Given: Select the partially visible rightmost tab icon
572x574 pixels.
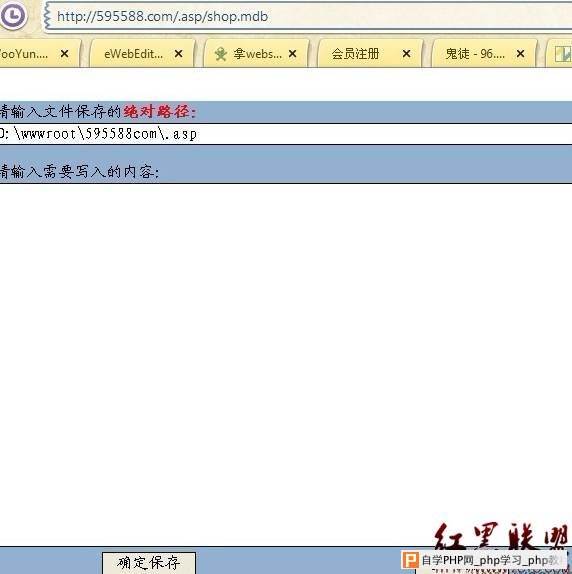Looking at the screenshot, I should [x=563, y=54].
